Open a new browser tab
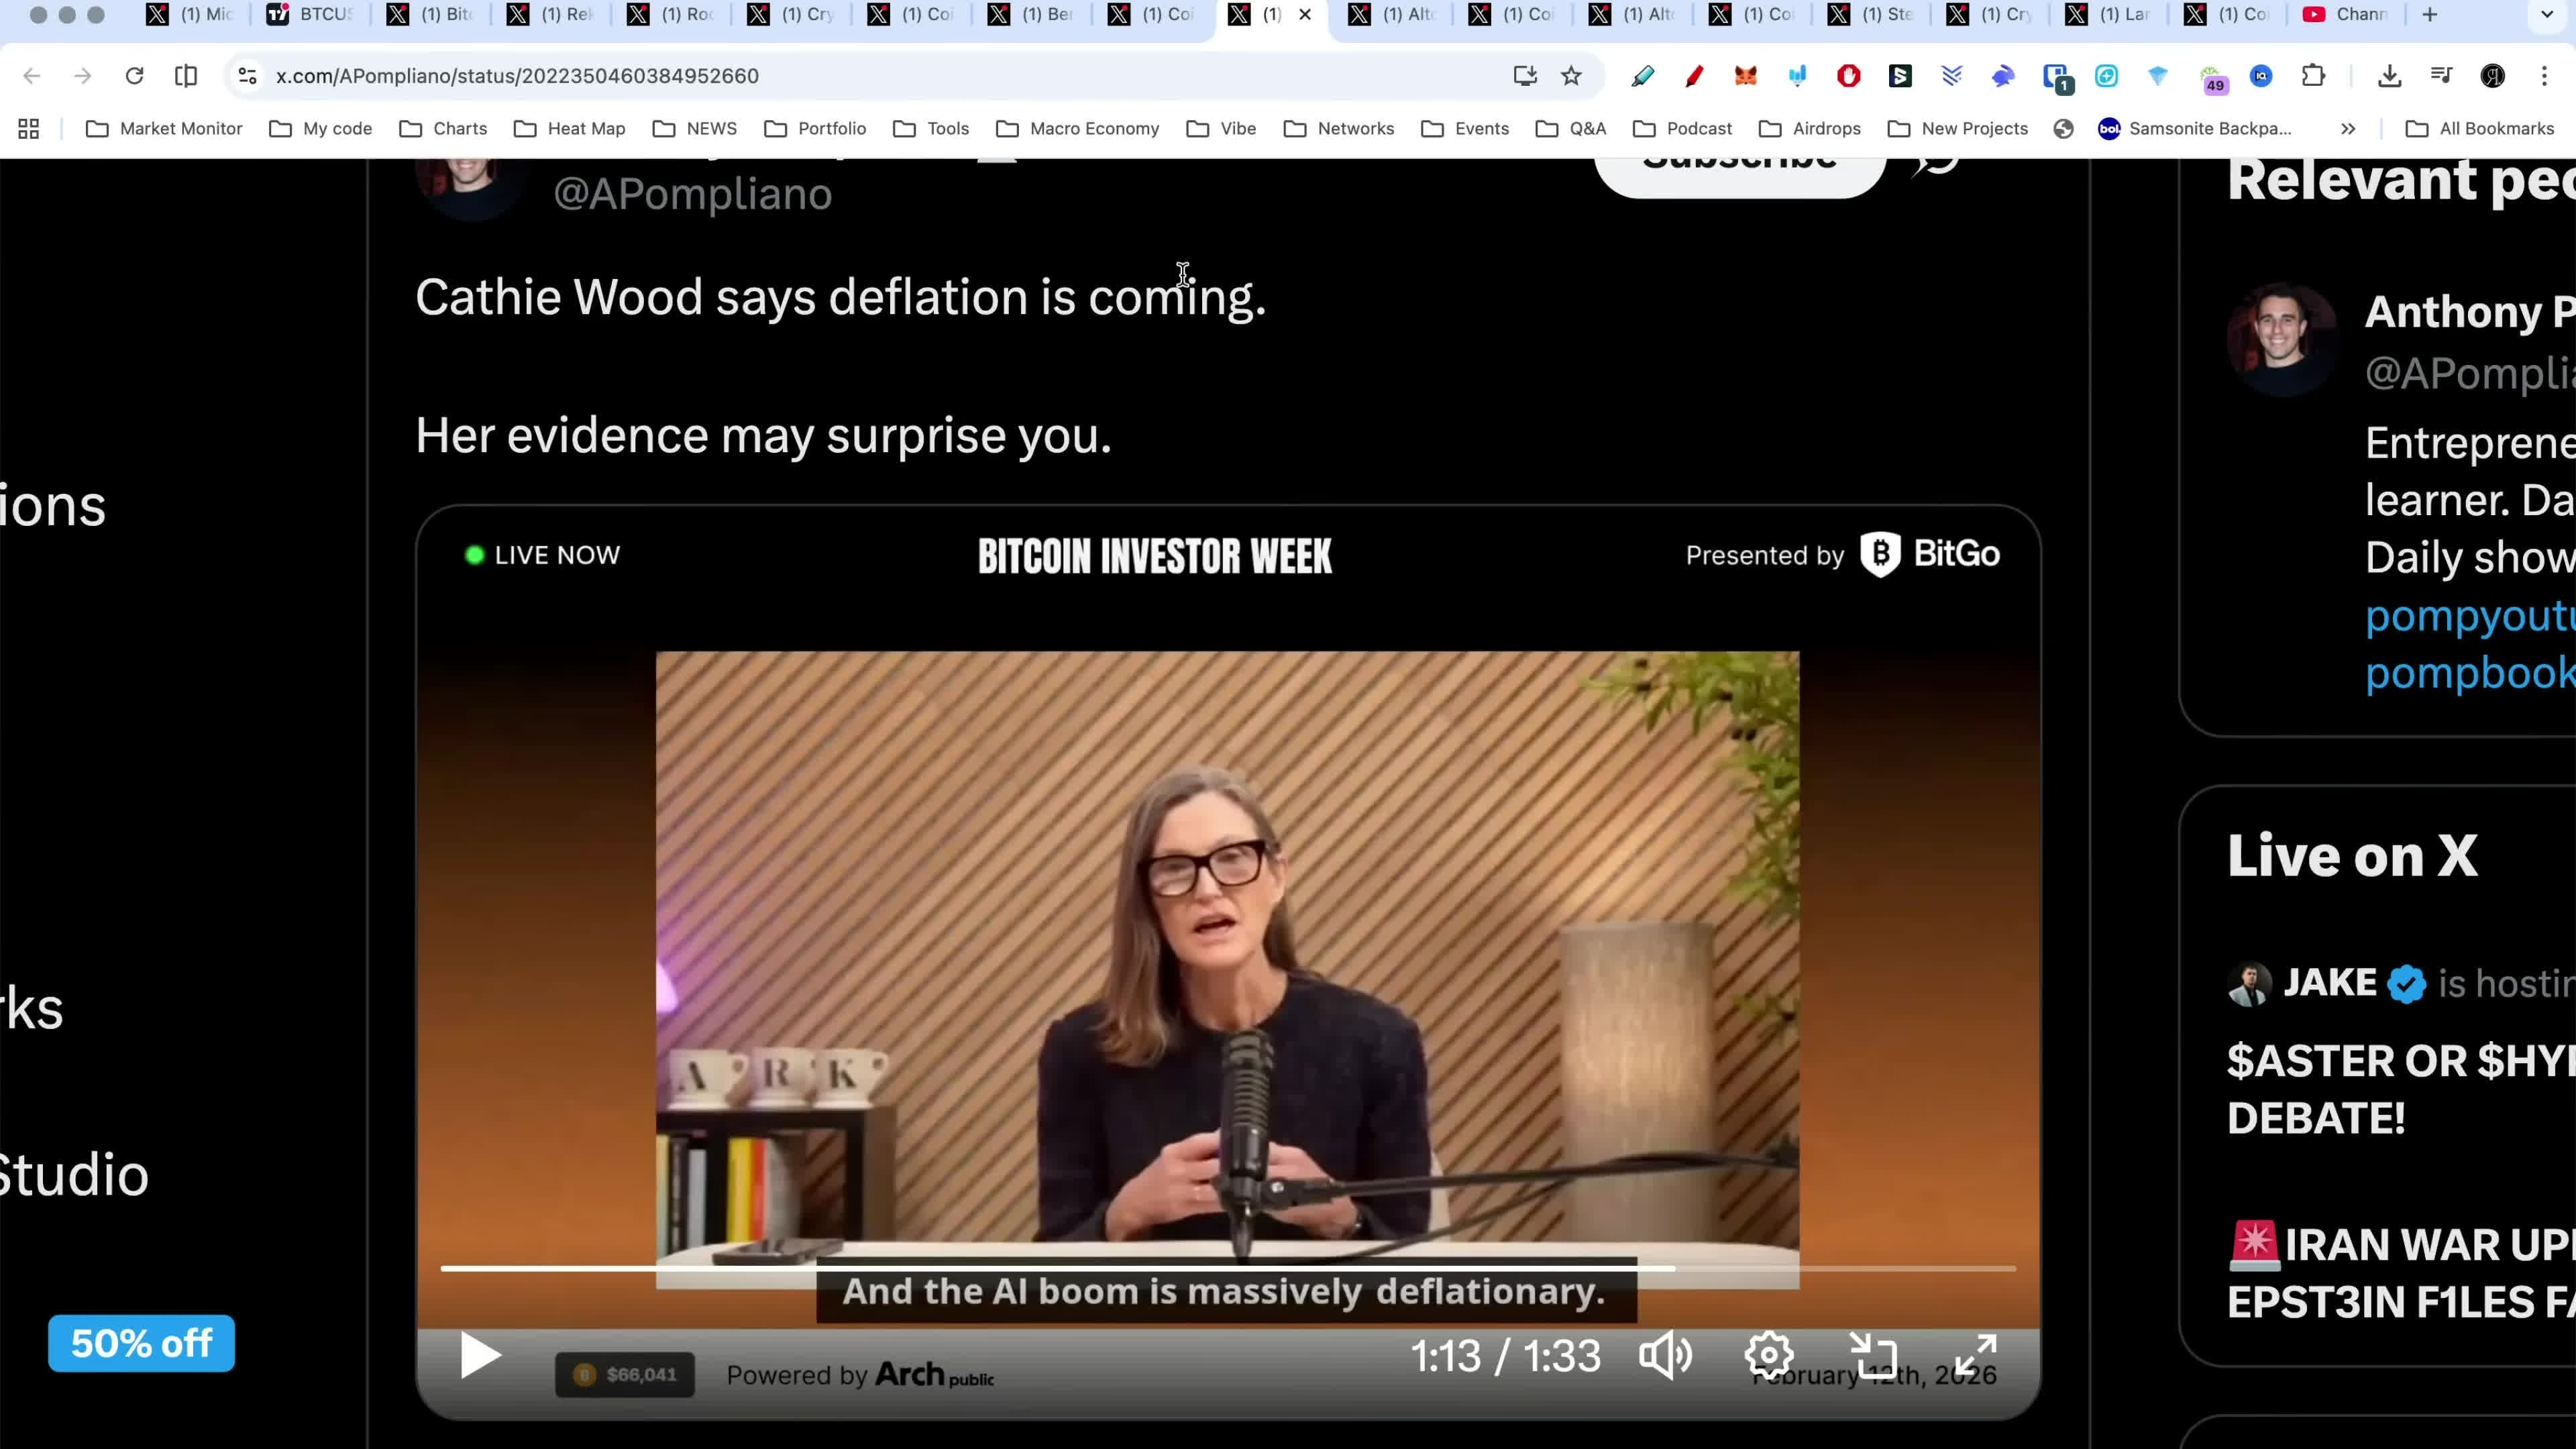 click(2430, 14)
